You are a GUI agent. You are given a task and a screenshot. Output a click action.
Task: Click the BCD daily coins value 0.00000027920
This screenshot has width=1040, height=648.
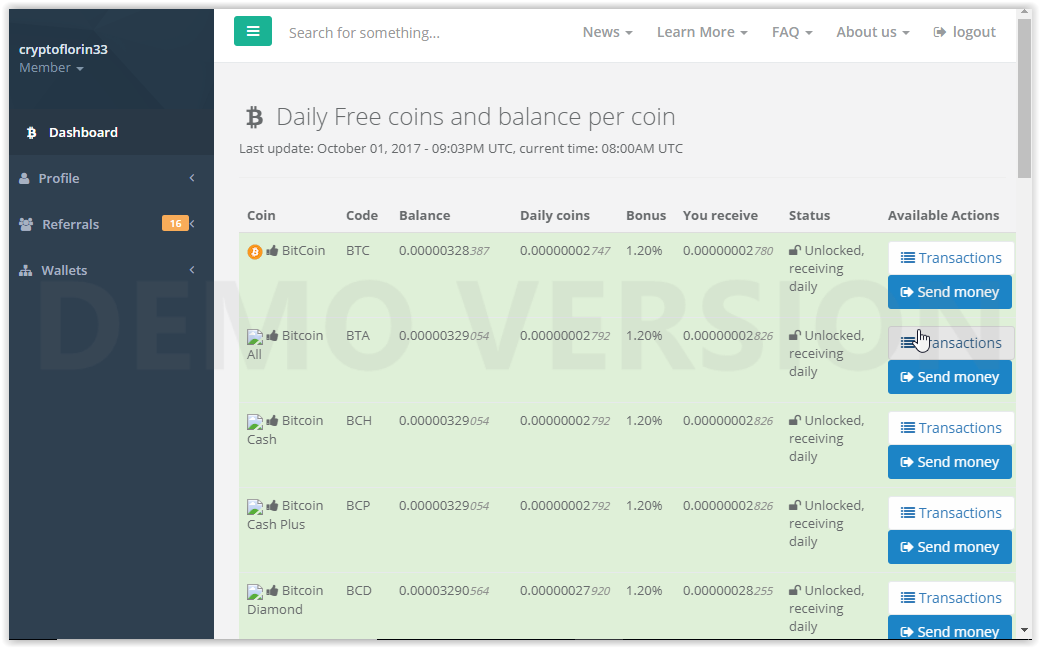[x=565, y=590]
